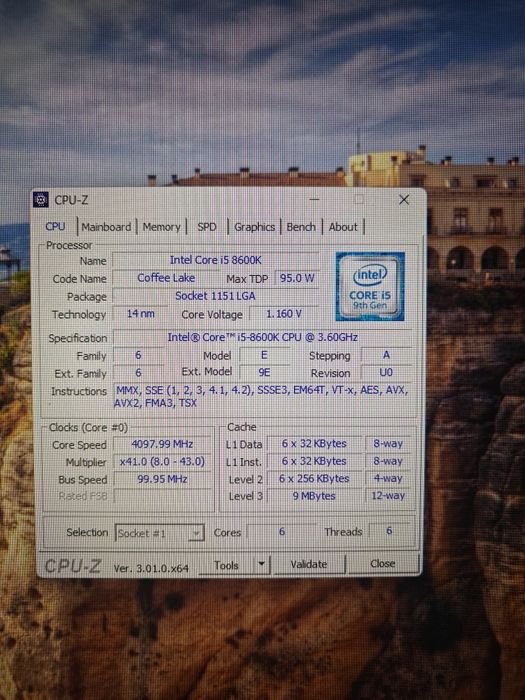Click the Close button

(383, 563)
